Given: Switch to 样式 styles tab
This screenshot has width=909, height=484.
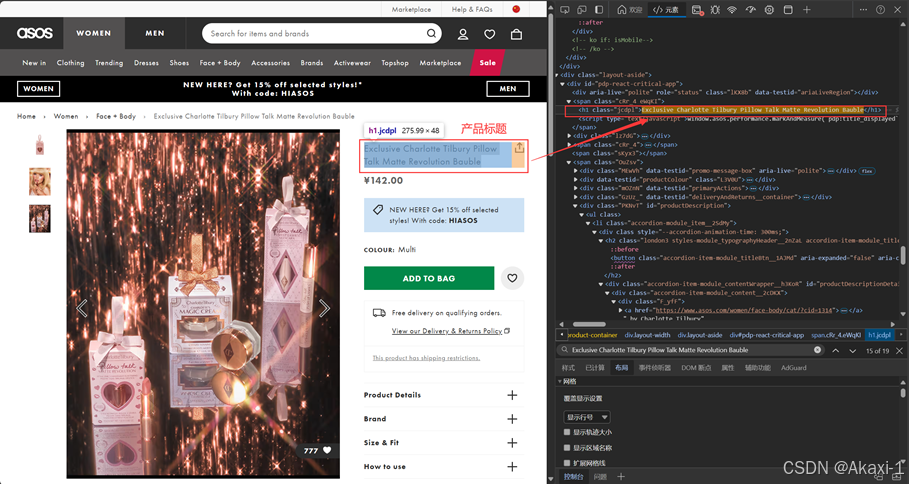Looking at the screenshot, I should point(568,367).
